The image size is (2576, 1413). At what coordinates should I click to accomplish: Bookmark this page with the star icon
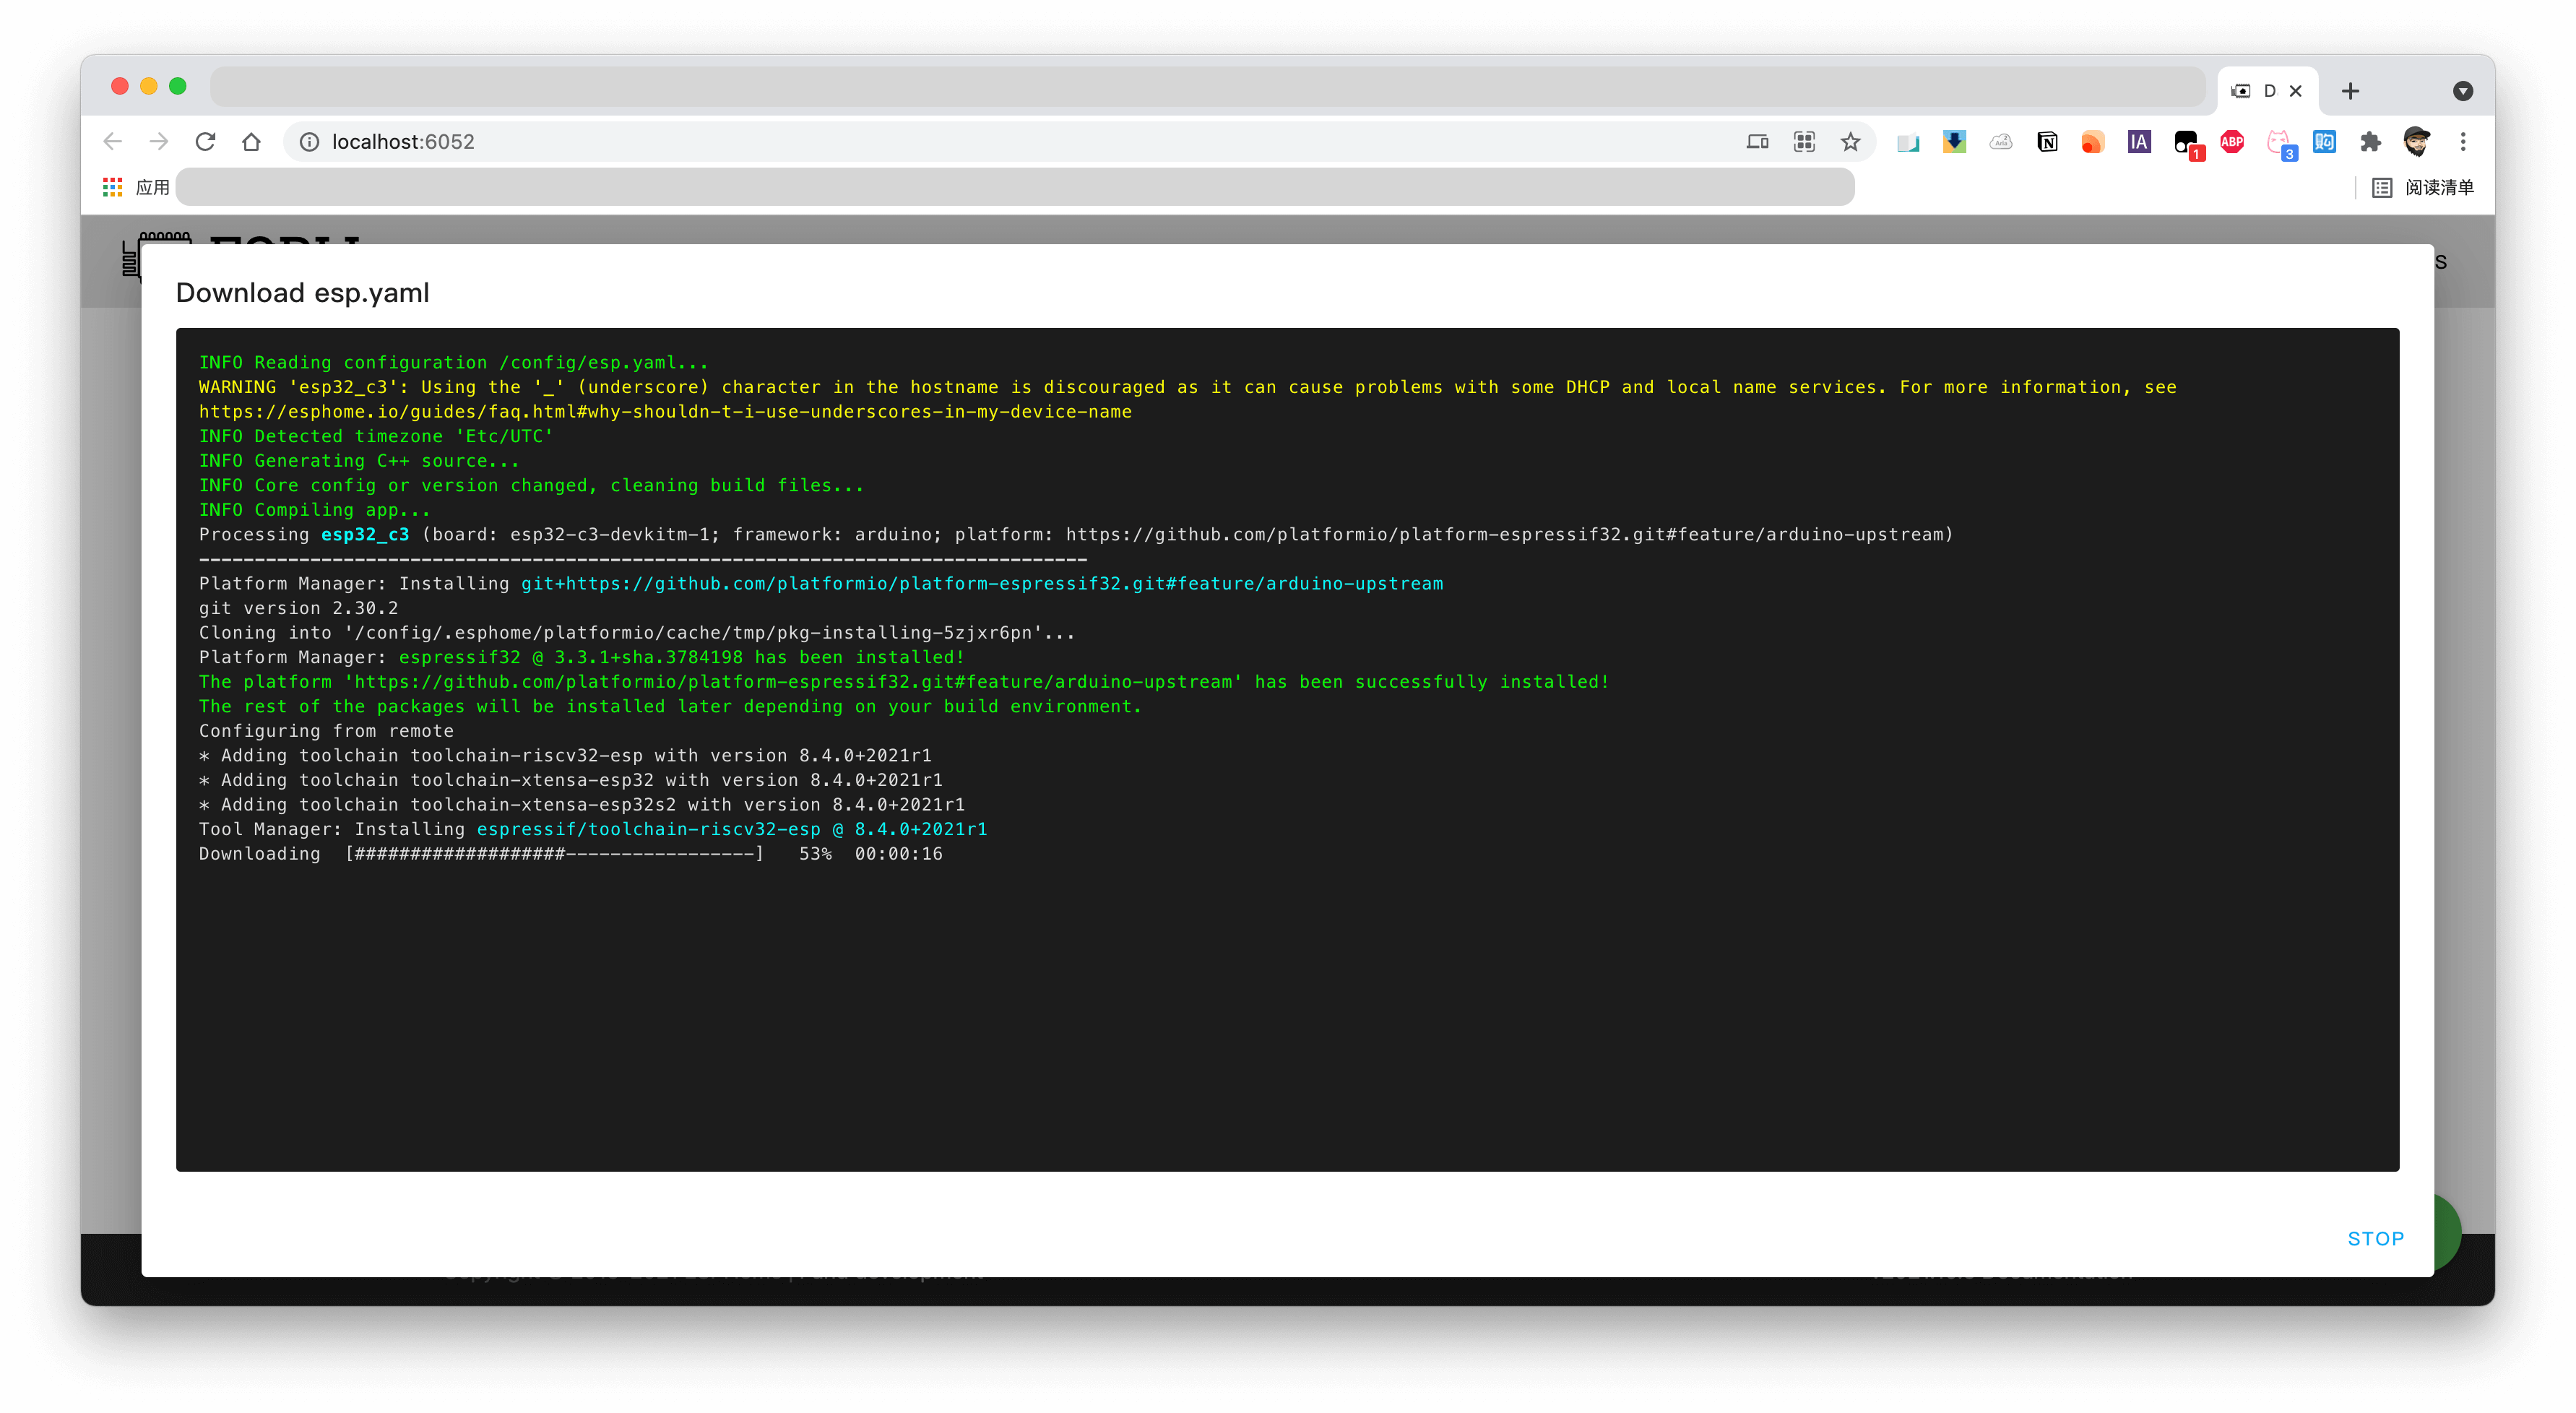(1851, 142)
